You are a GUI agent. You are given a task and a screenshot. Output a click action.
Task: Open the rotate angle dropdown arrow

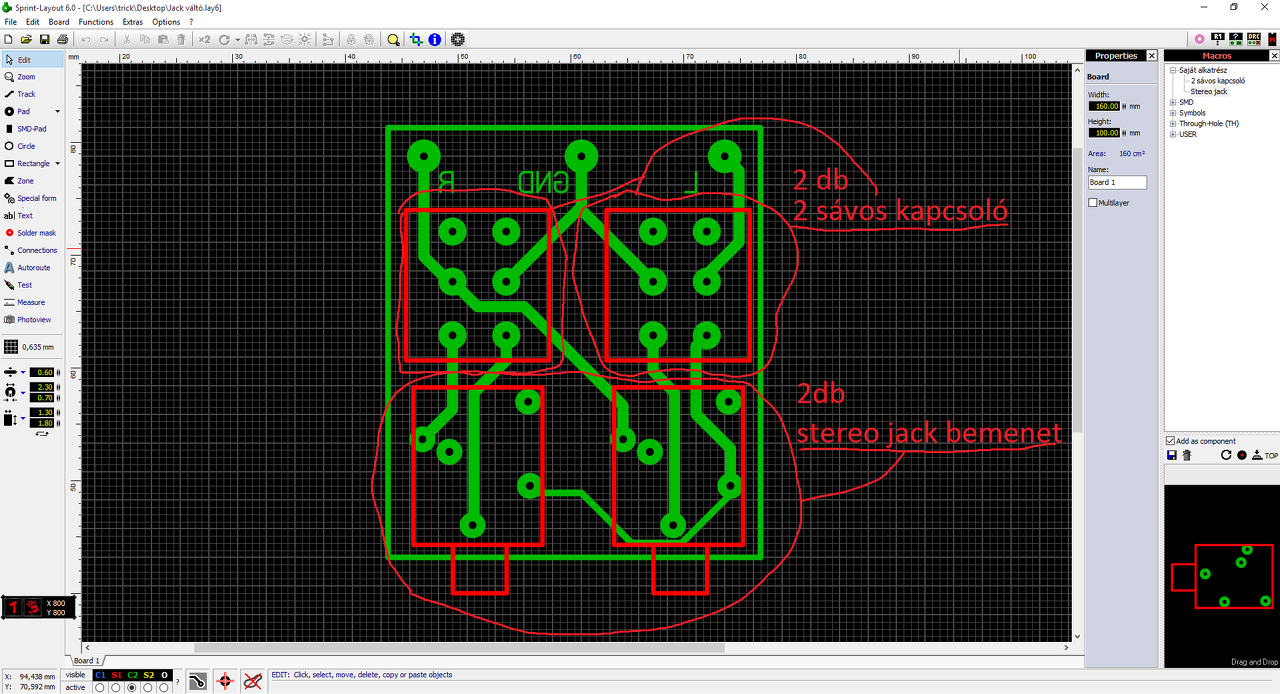tap(236, 39)
